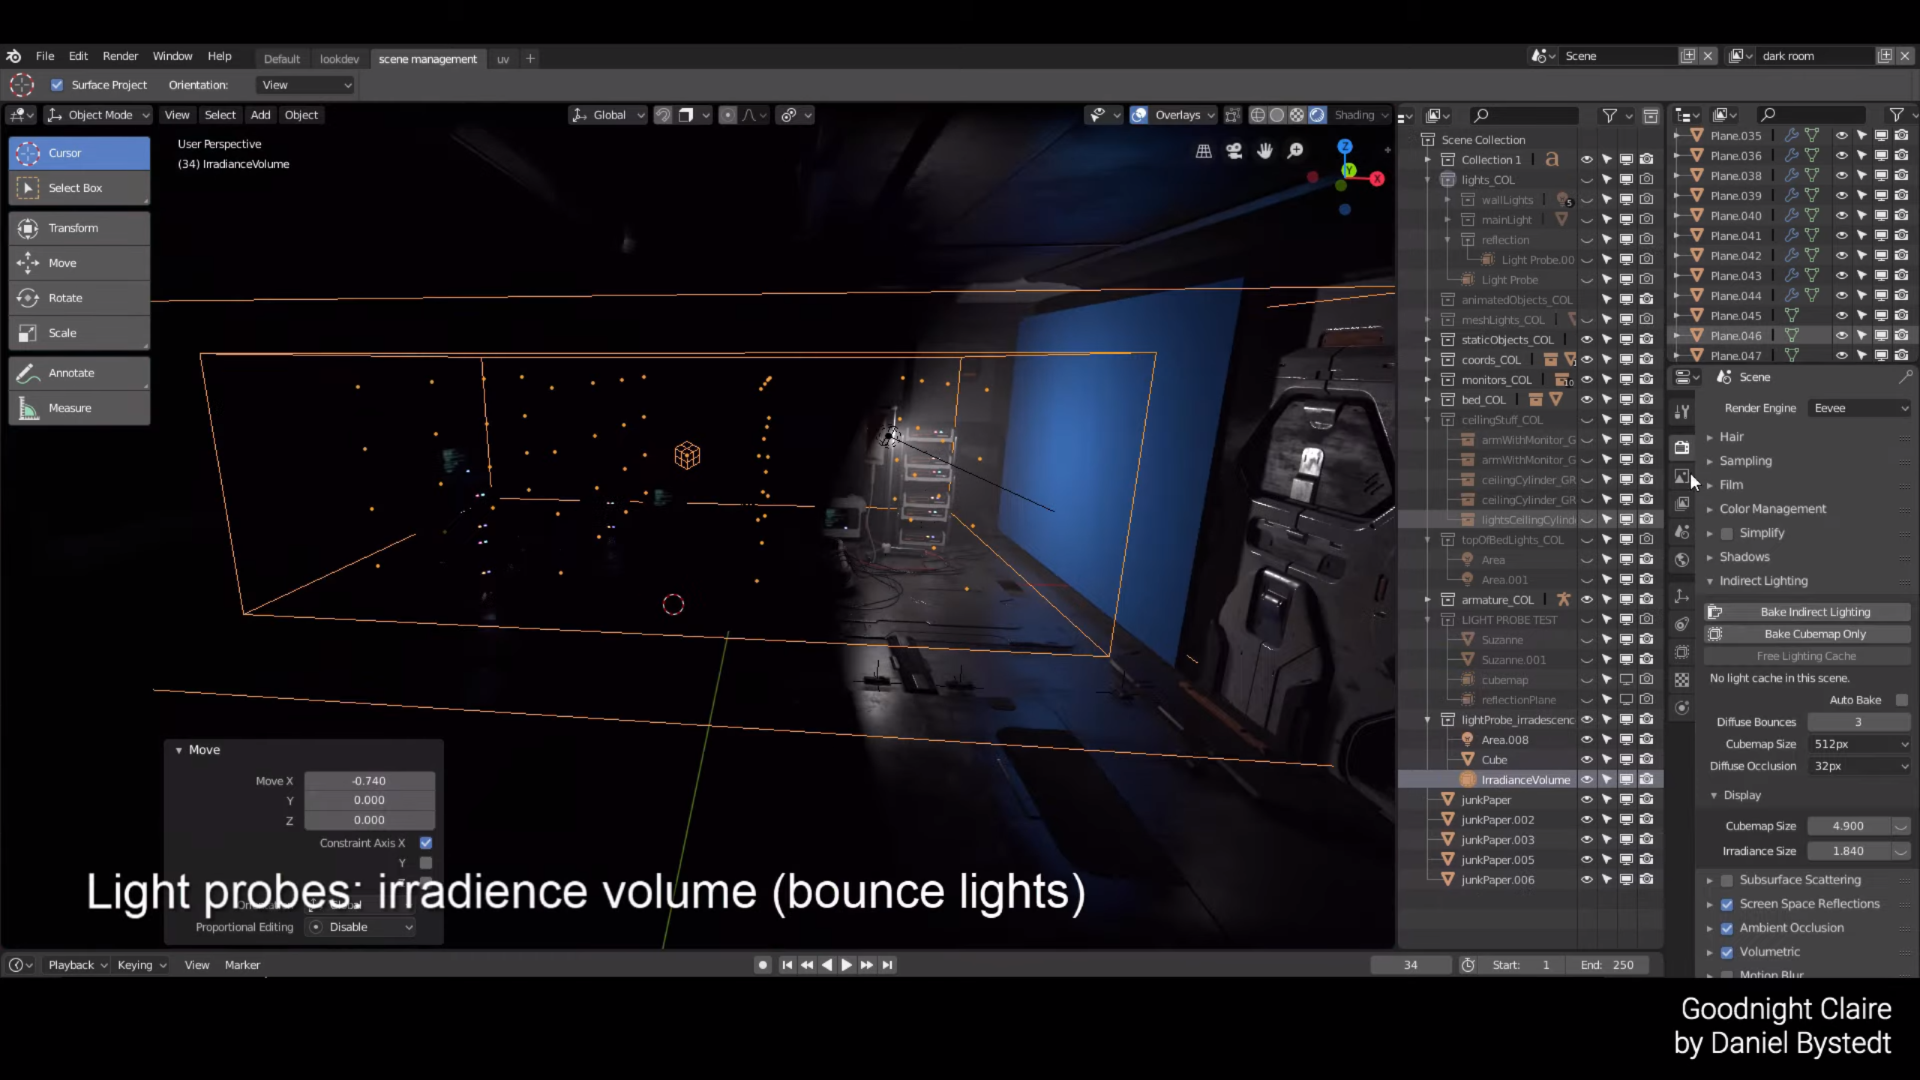
Task: Play the animation in reverse
Action: coord(826,965)
